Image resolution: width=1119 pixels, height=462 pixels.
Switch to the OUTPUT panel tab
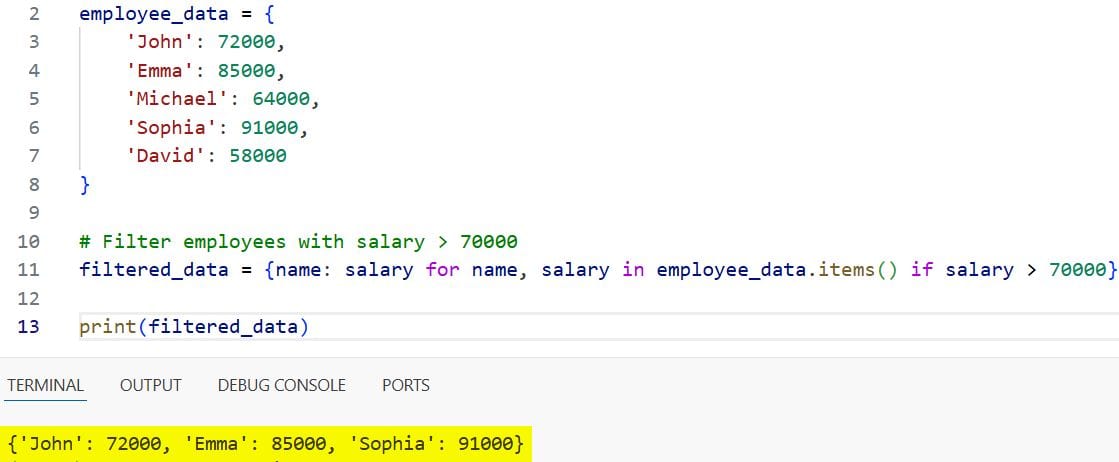click(150, 385)
